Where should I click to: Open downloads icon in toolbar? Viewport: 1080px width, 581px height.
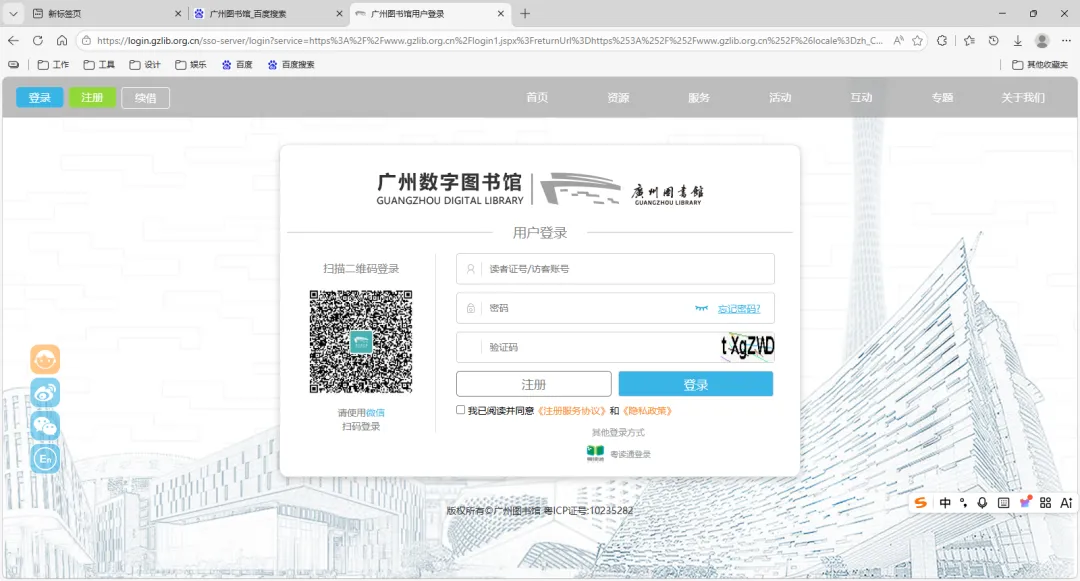tap(1017, 41)
